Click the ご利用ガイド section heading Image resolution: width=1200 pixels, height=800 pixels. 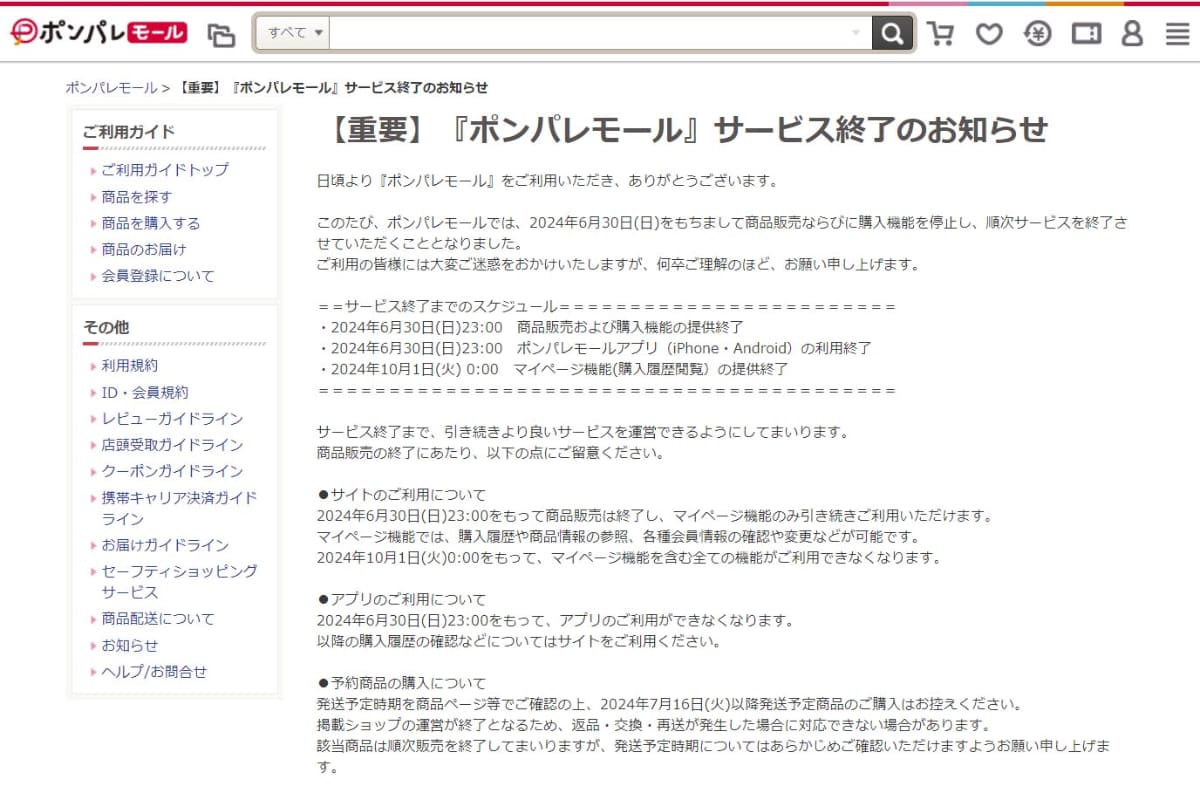pyautogui.click(x=128, y=131)
